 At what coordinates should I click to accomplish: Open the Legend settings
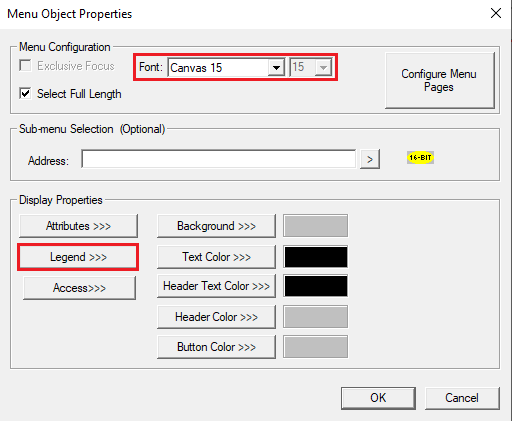[x=78, y=257]
